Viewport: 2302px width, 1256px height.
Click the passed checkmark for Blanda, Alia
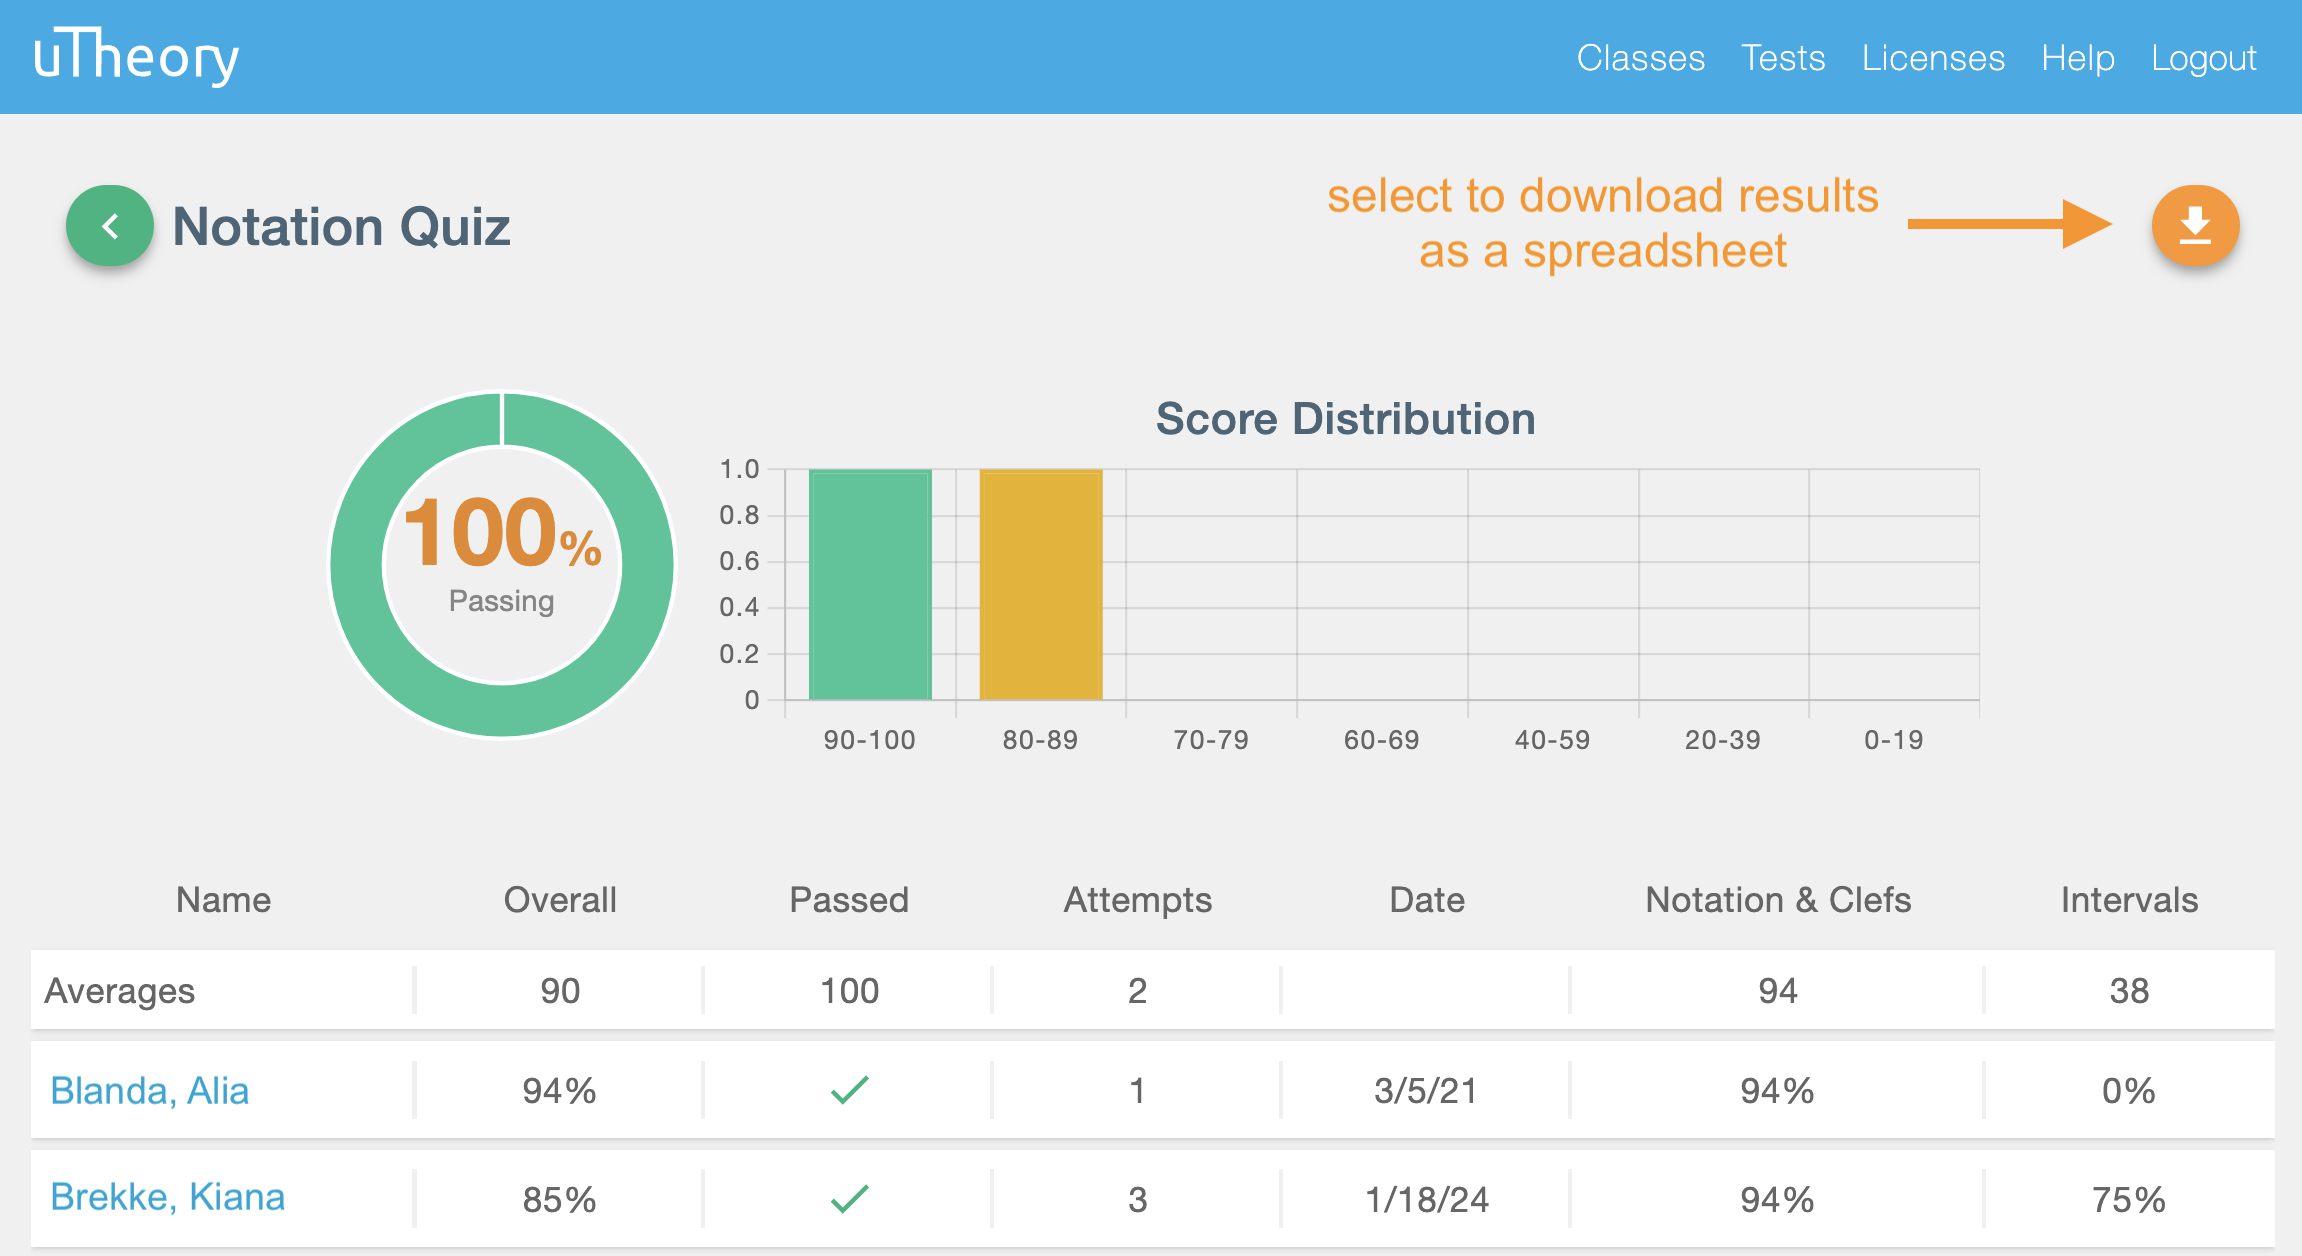pos(850,1090)
